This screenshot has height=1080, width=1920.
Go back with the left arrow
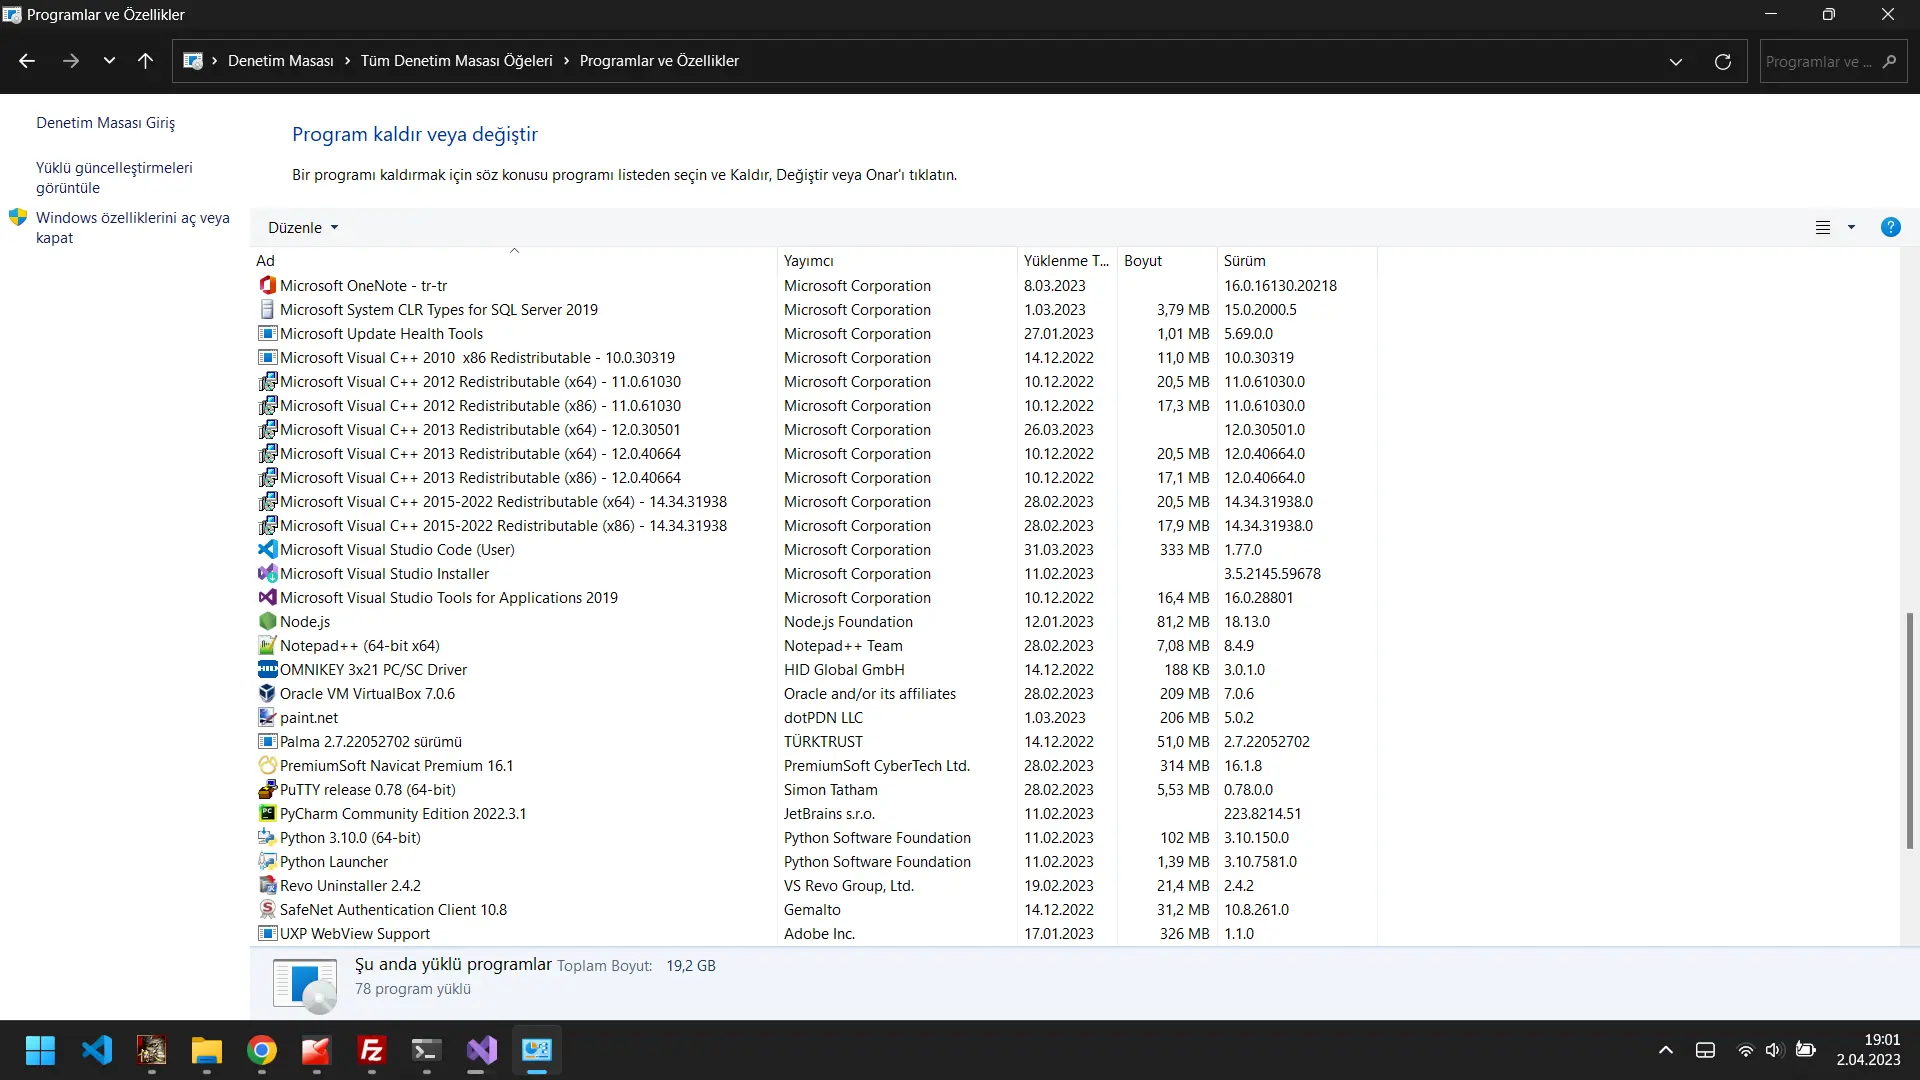[27, 61]
